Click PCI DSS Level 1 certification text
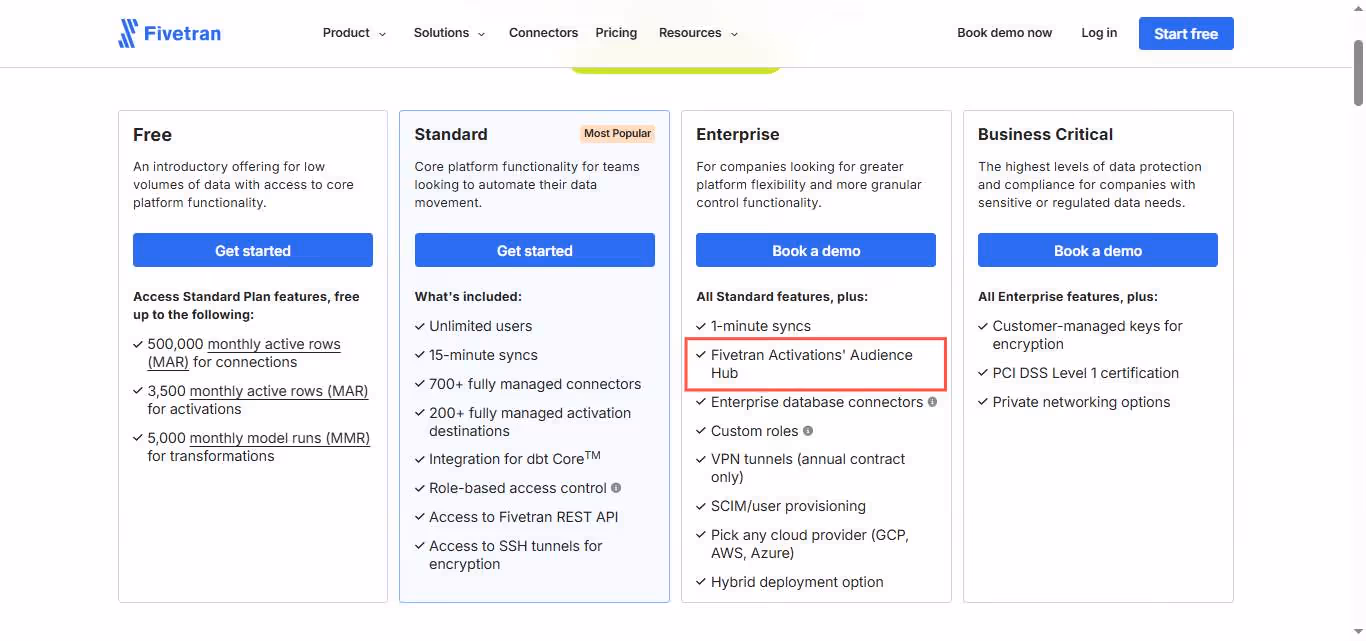 (x=1086, y=373)
